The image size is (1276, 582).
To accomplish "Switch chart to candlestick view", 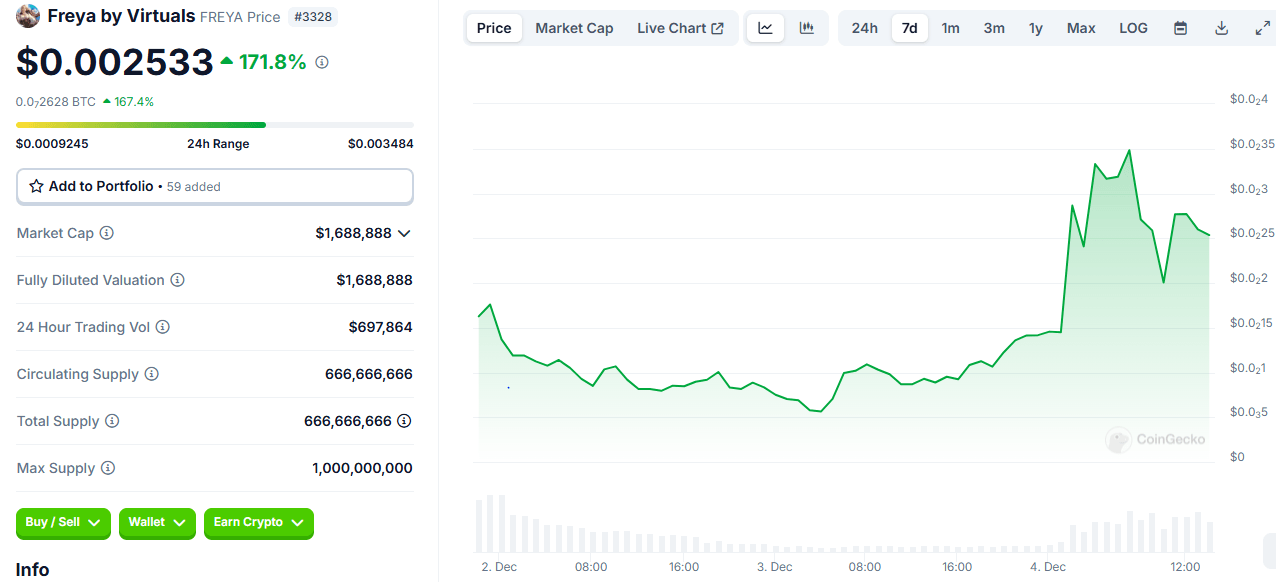I will (806, 27).
